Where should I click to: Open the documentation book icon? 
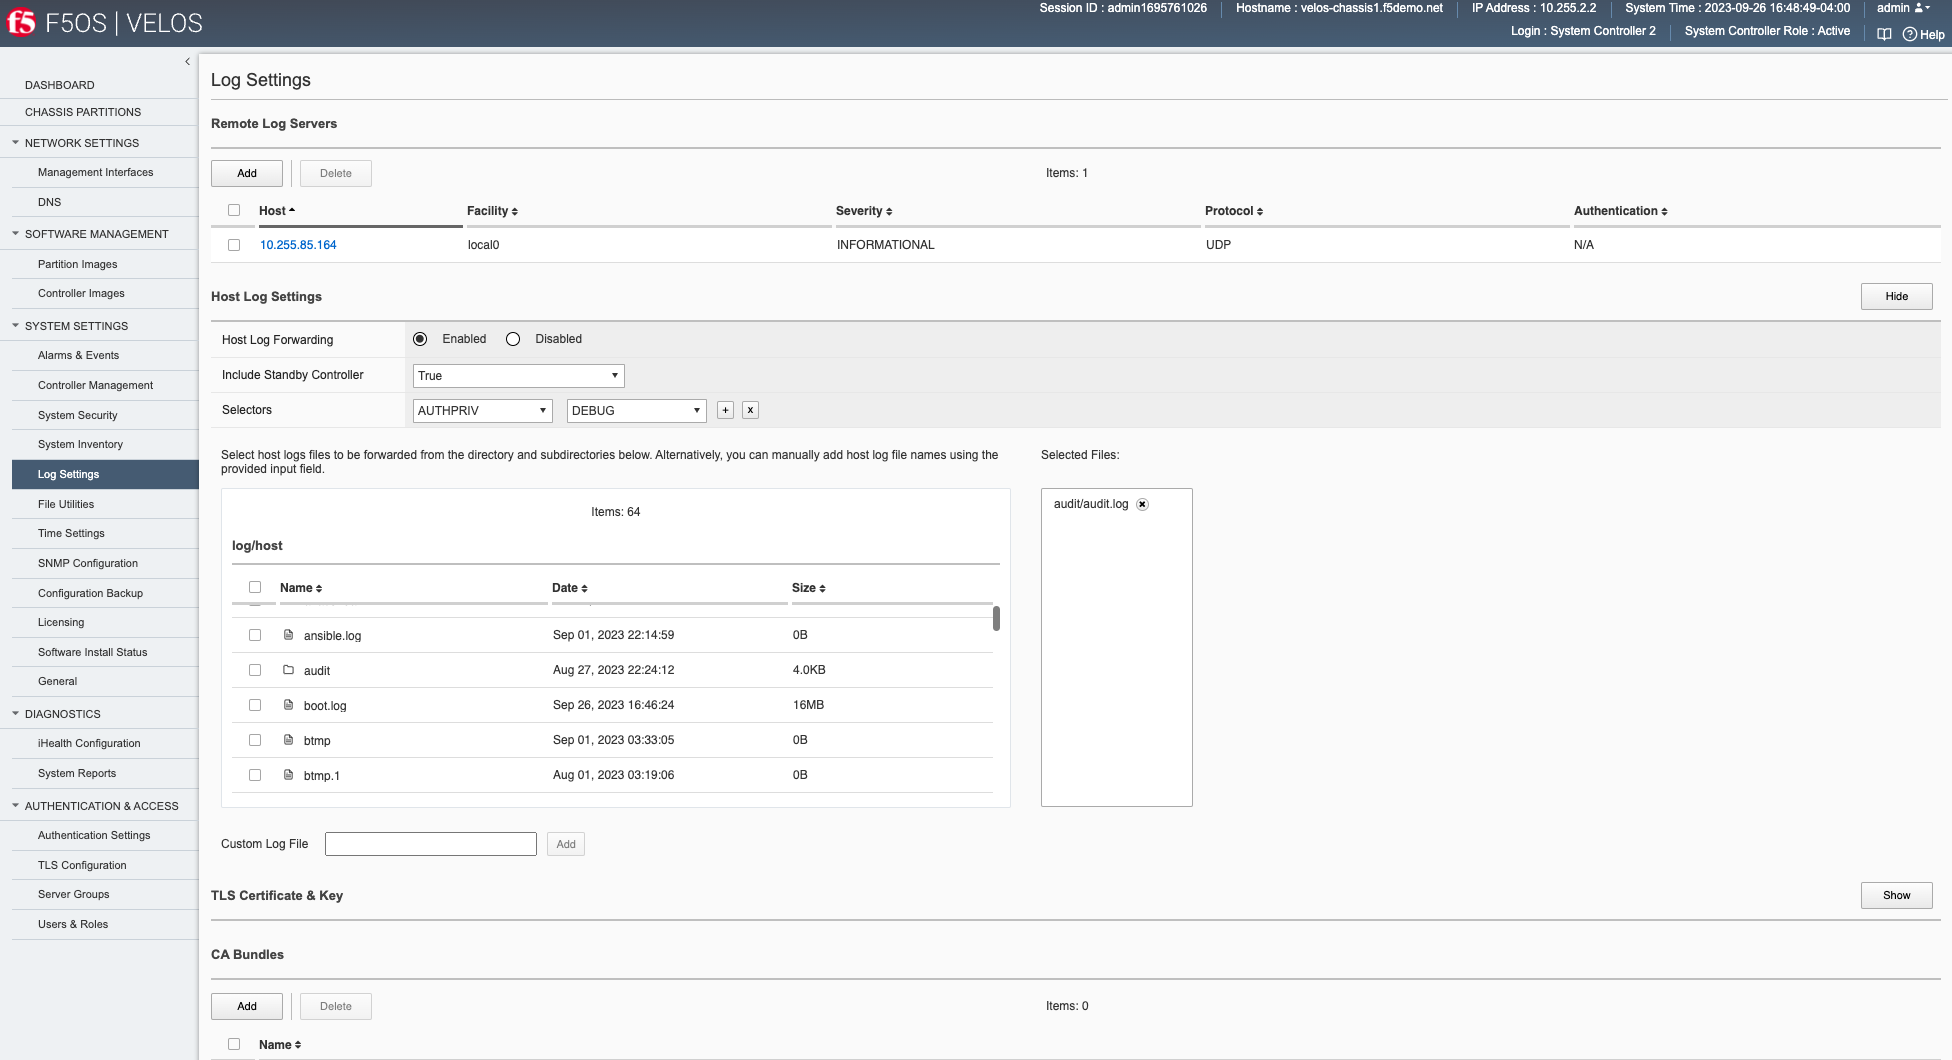[1884, 34]
